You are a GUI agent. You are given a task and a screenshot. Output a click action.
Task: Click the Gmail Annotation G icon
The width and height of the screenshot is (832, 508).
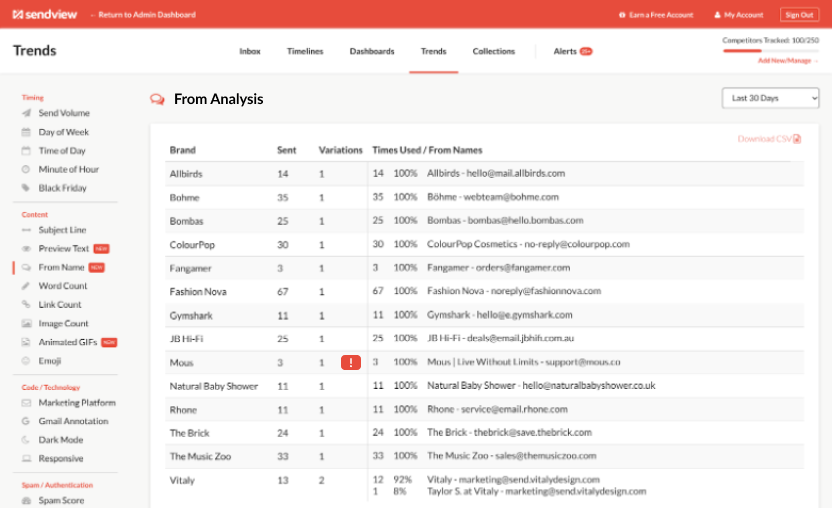click(26, 421)
